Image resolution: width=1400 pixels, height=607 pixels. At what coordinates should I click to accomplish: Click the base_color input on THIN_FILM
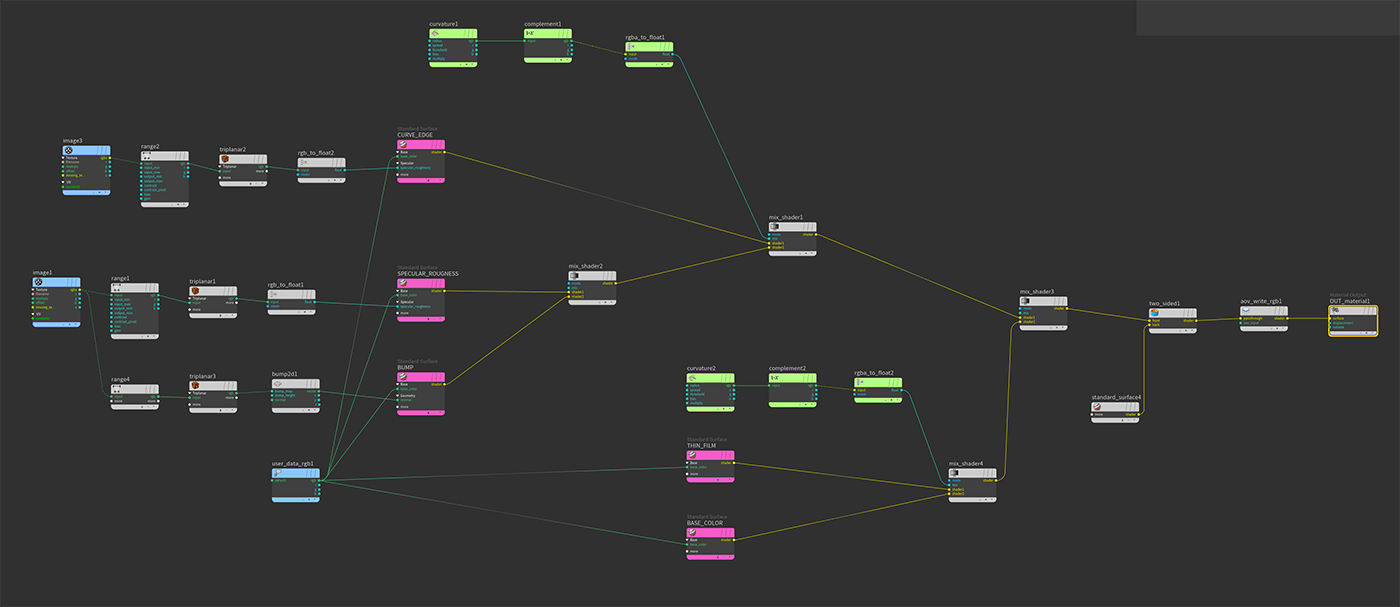click(x=689, y=467)
